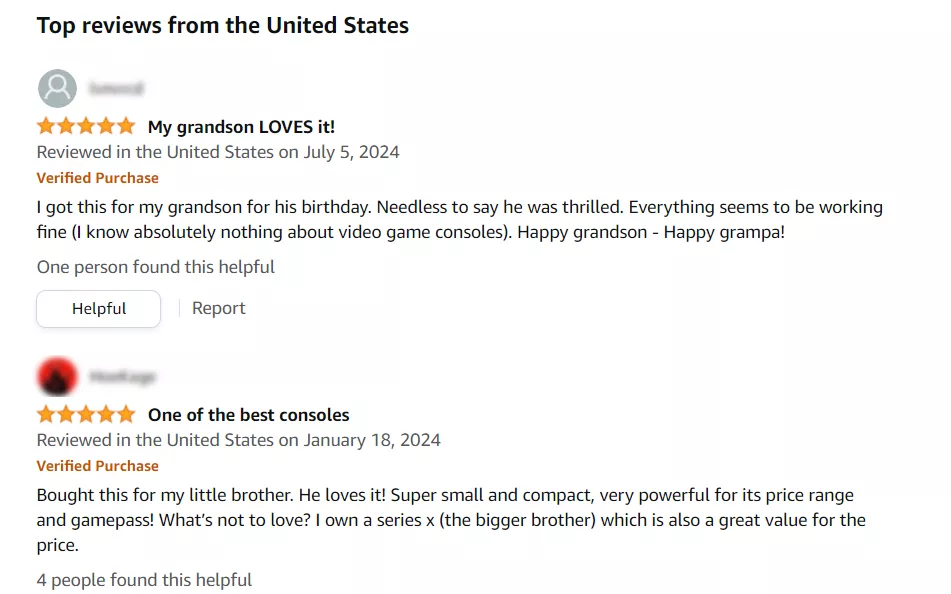Click the Helpful button under first review
Image resolution: width=951 pixels, height=594 pixels.
click(x=98, y=309)
